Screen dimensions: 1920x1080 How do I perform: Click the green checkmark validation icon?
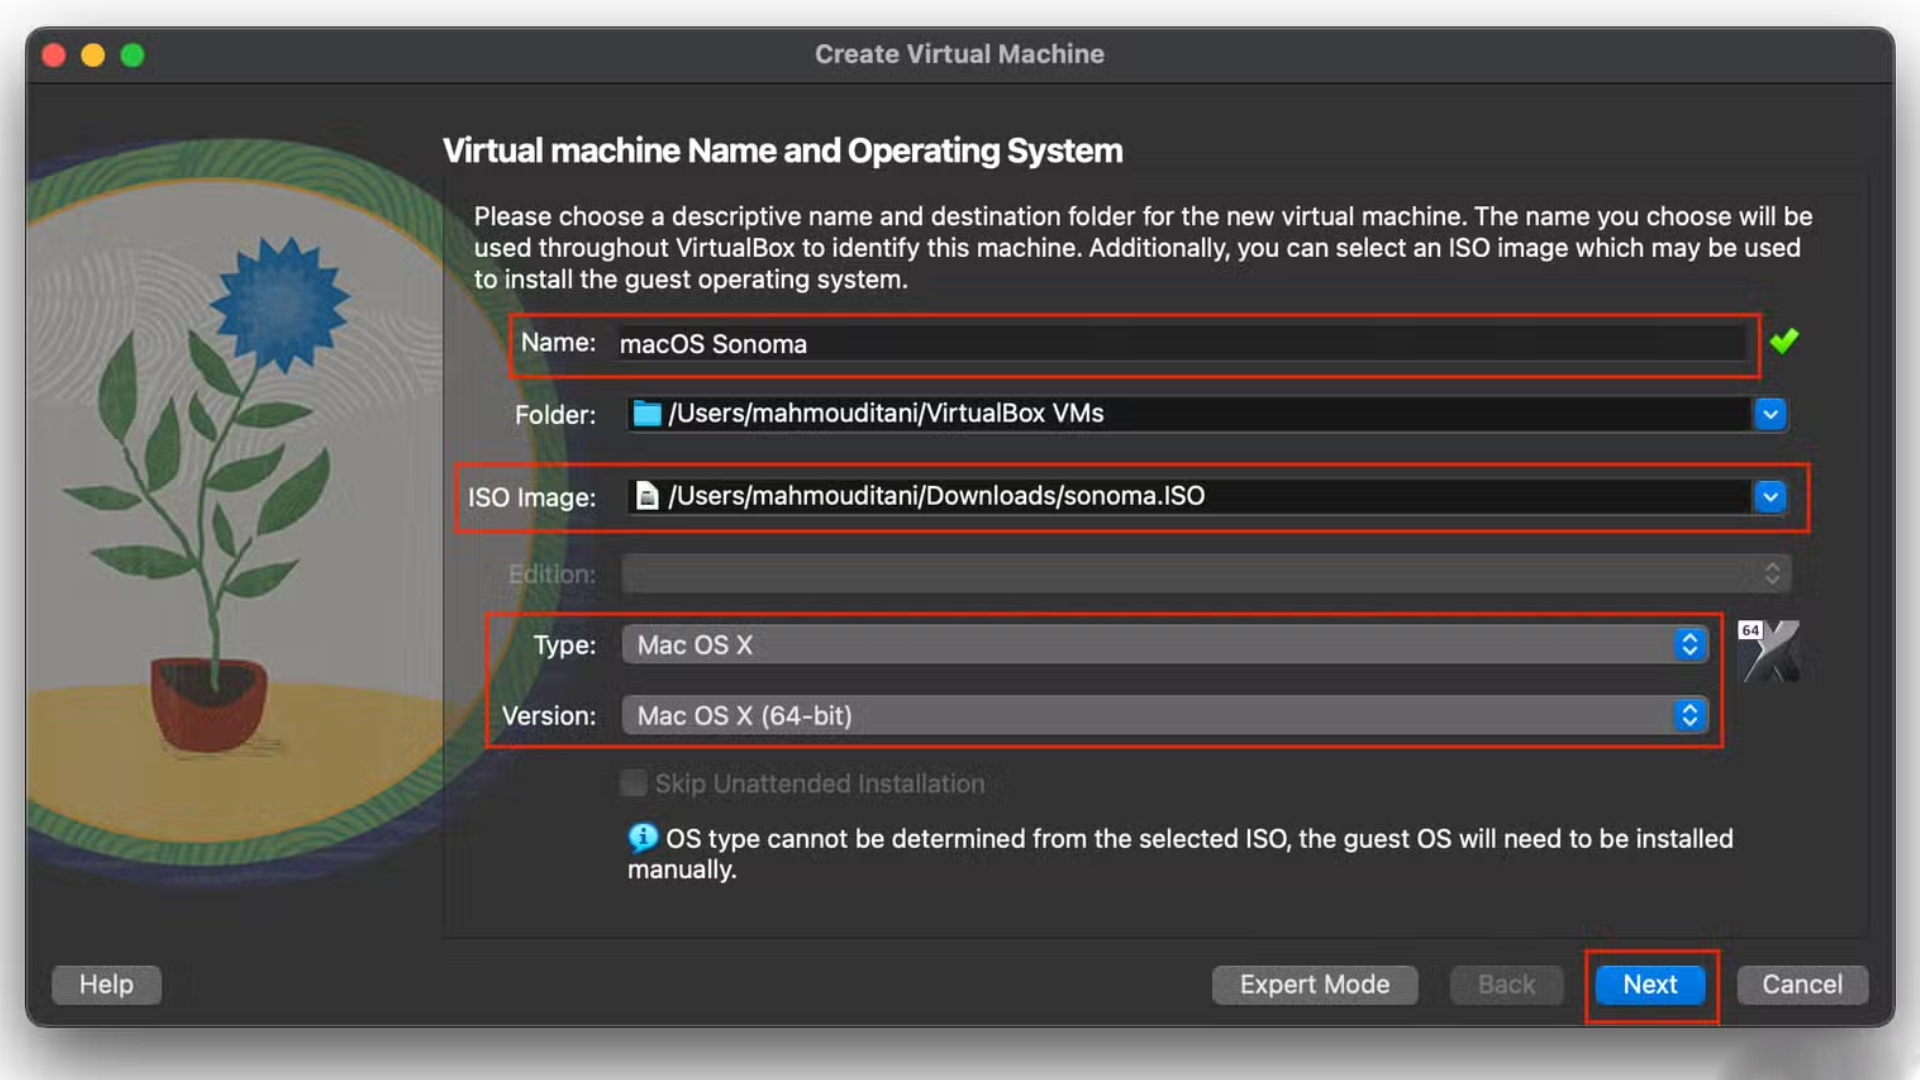tap(1784, 342)
